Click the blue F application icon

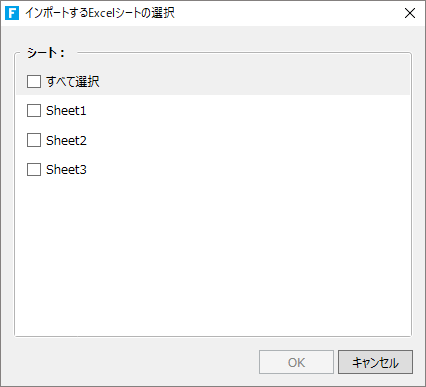click(x=12, y=13)
